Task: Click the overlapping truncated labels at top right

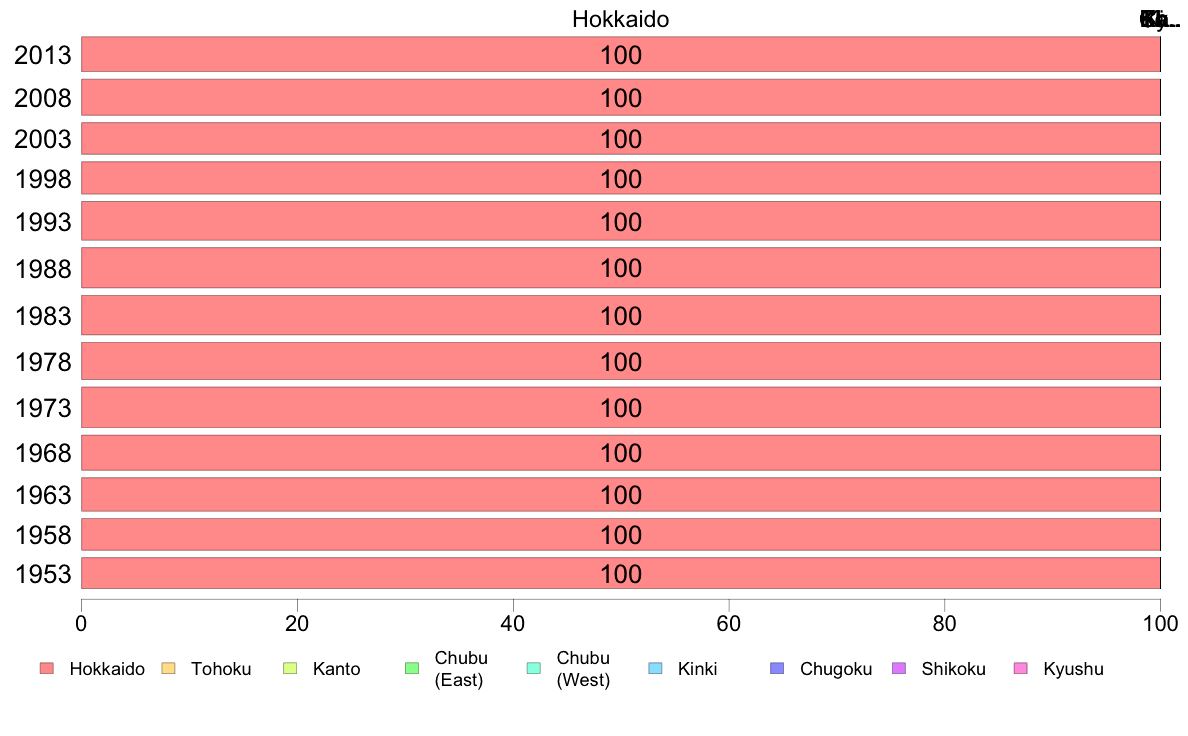Action: (x=1160, y=20)
